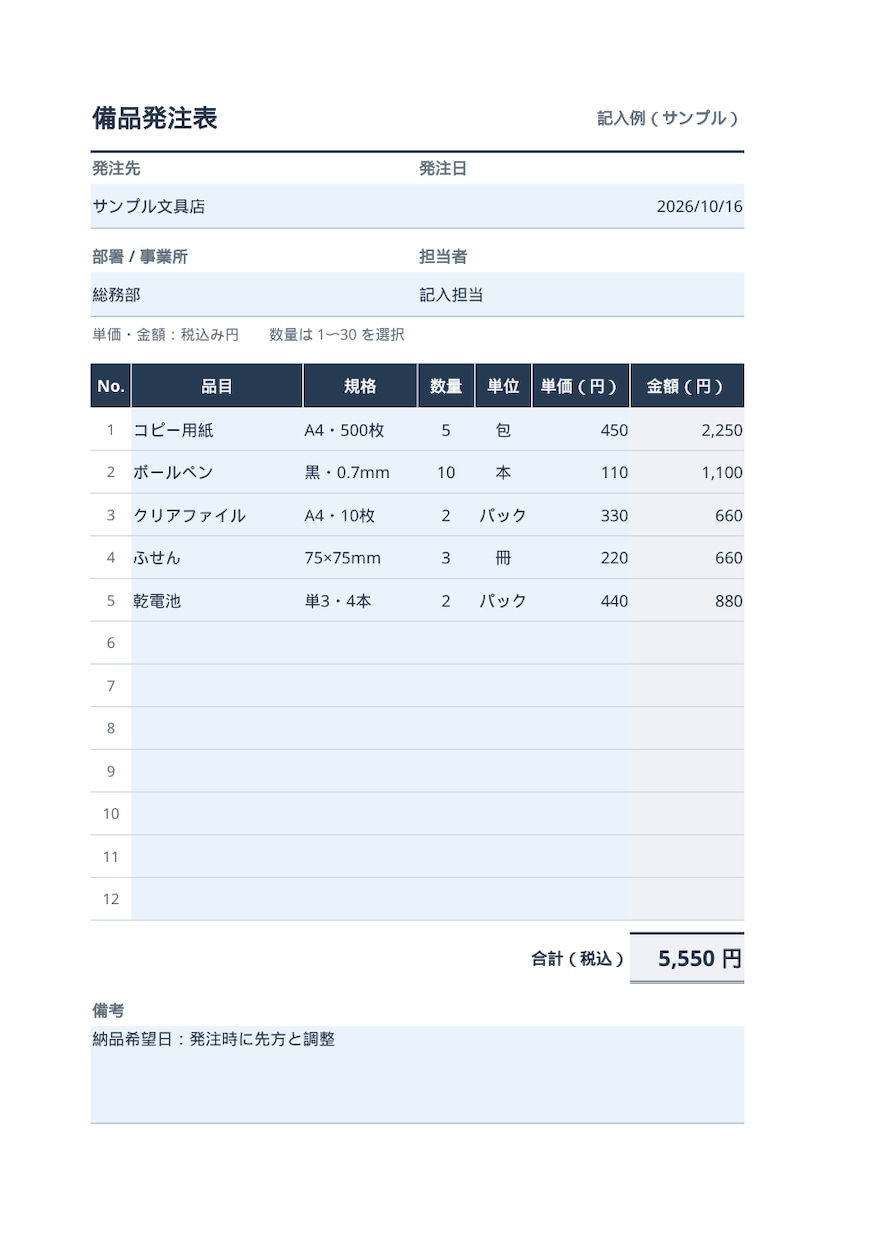Image resolution: width=877 pixels, height=1240 pixels.
Task: Click the 単価（円）column header
Action: point(580,386)
